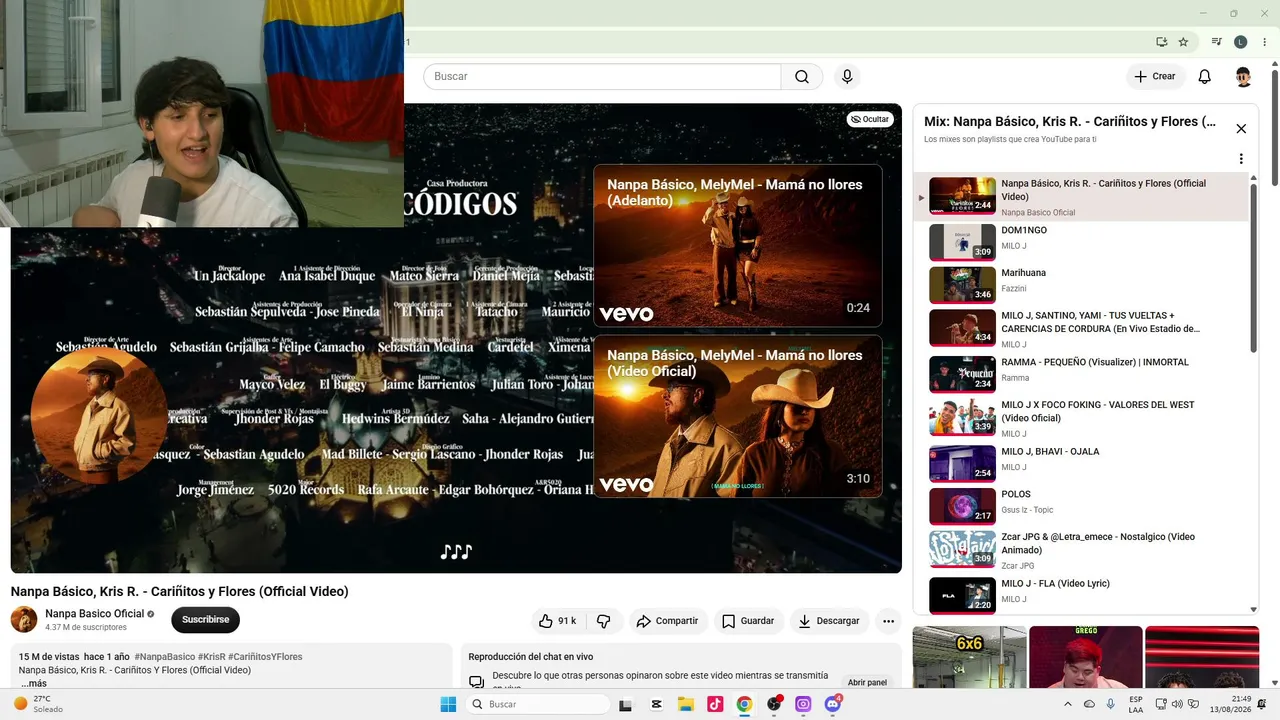Open end-screen card Mamá no llores (Video Oficial)

(738, 416)
